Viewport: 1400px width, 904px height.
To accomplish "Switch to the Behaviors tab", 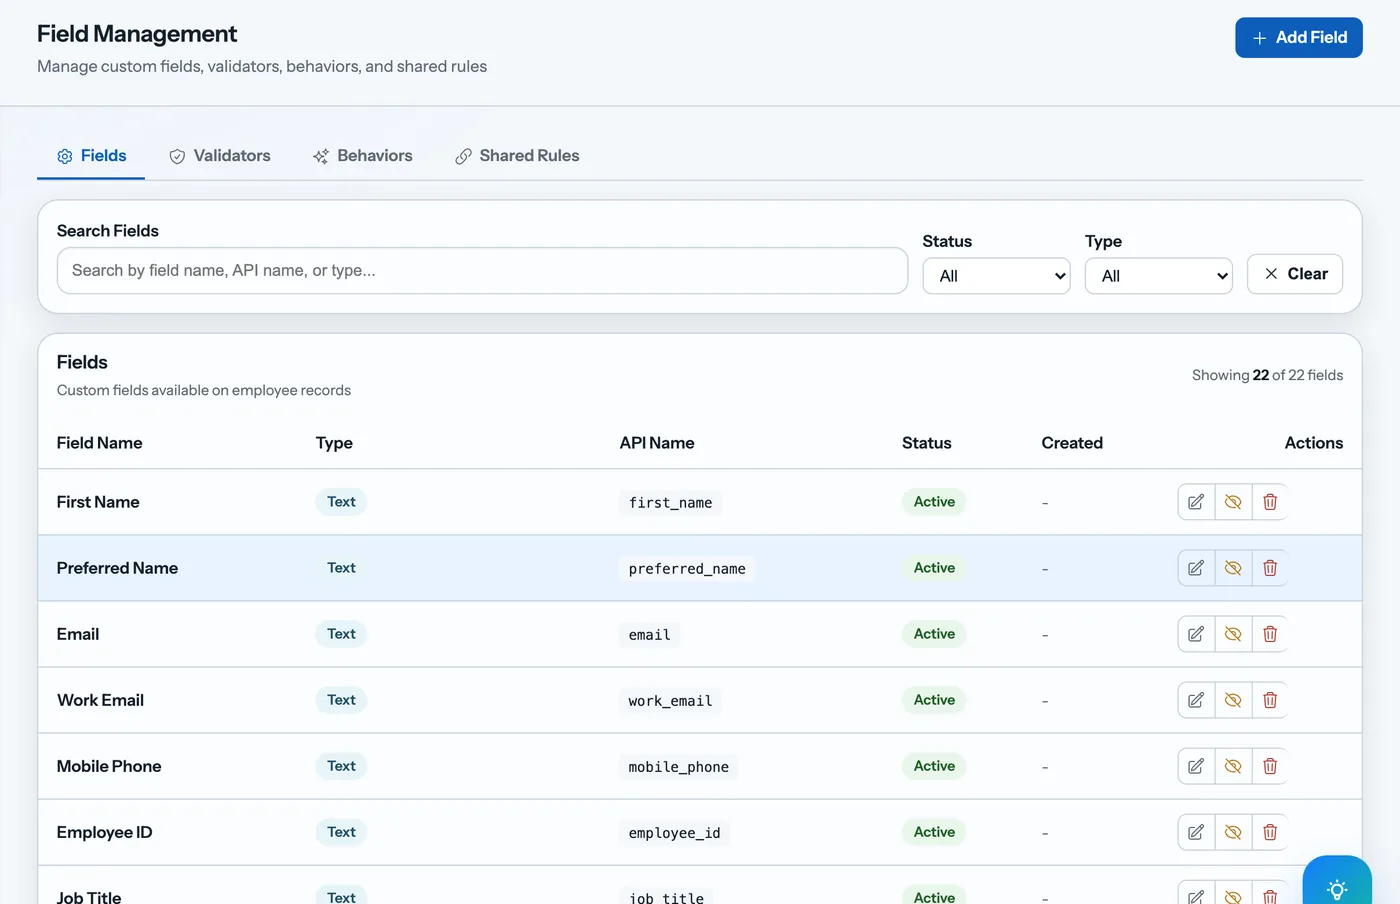I will point(362,156).
